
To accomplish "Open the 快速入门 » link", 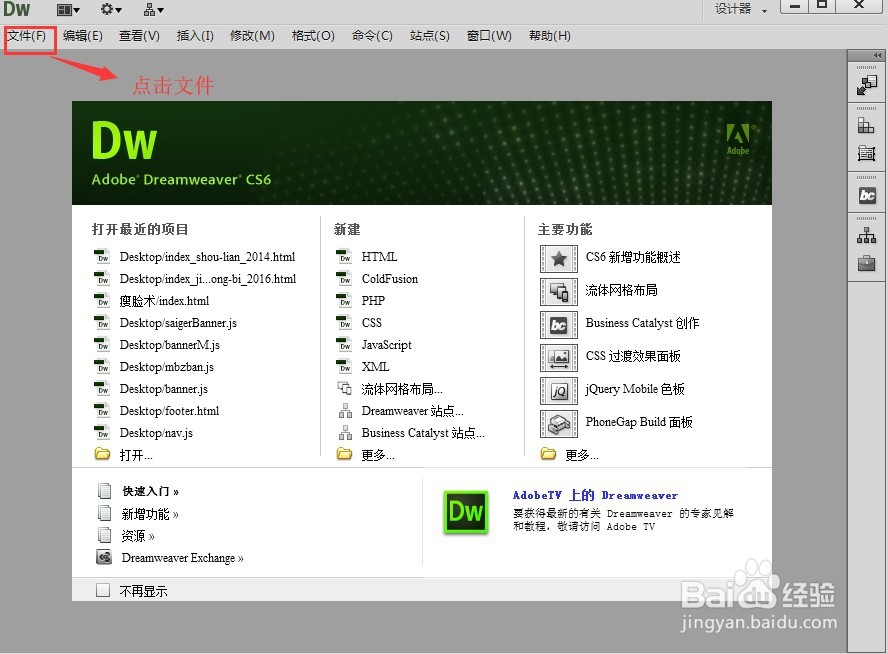I will pos(150,491).
